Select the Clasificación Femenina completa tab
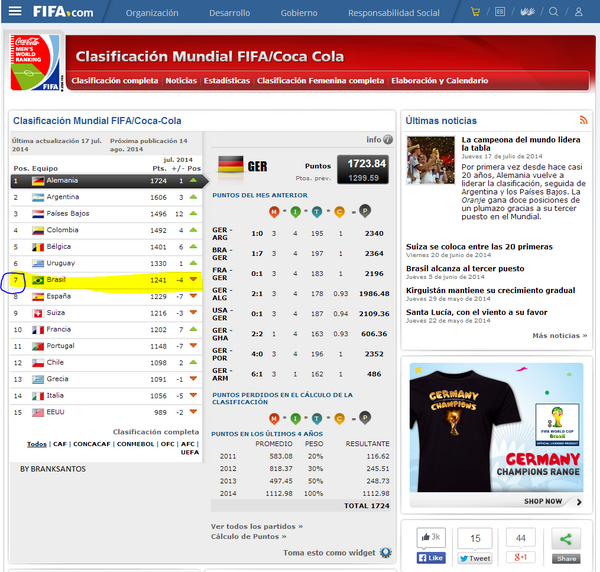 [x=320, y=81]
